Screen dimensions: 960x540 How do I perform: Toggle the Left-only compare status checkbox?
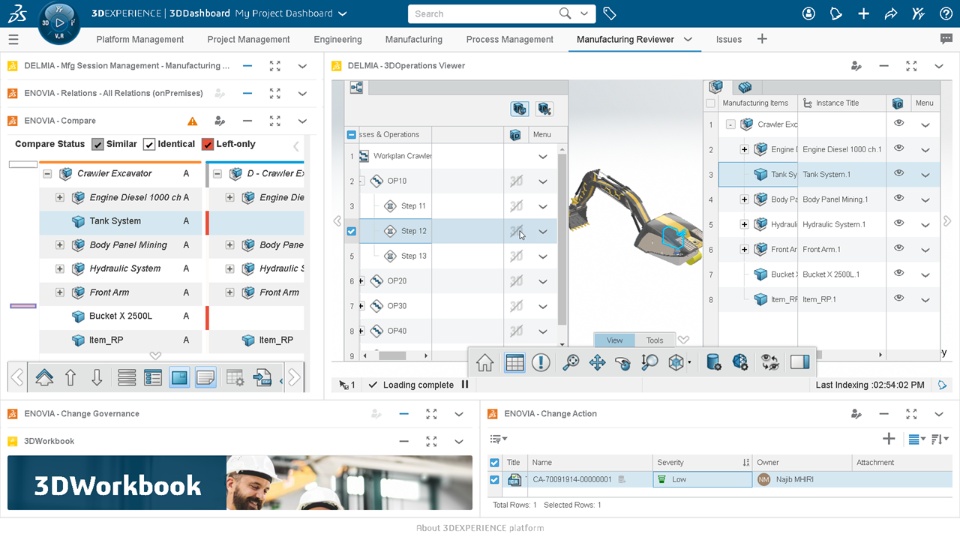pos(208,144)
